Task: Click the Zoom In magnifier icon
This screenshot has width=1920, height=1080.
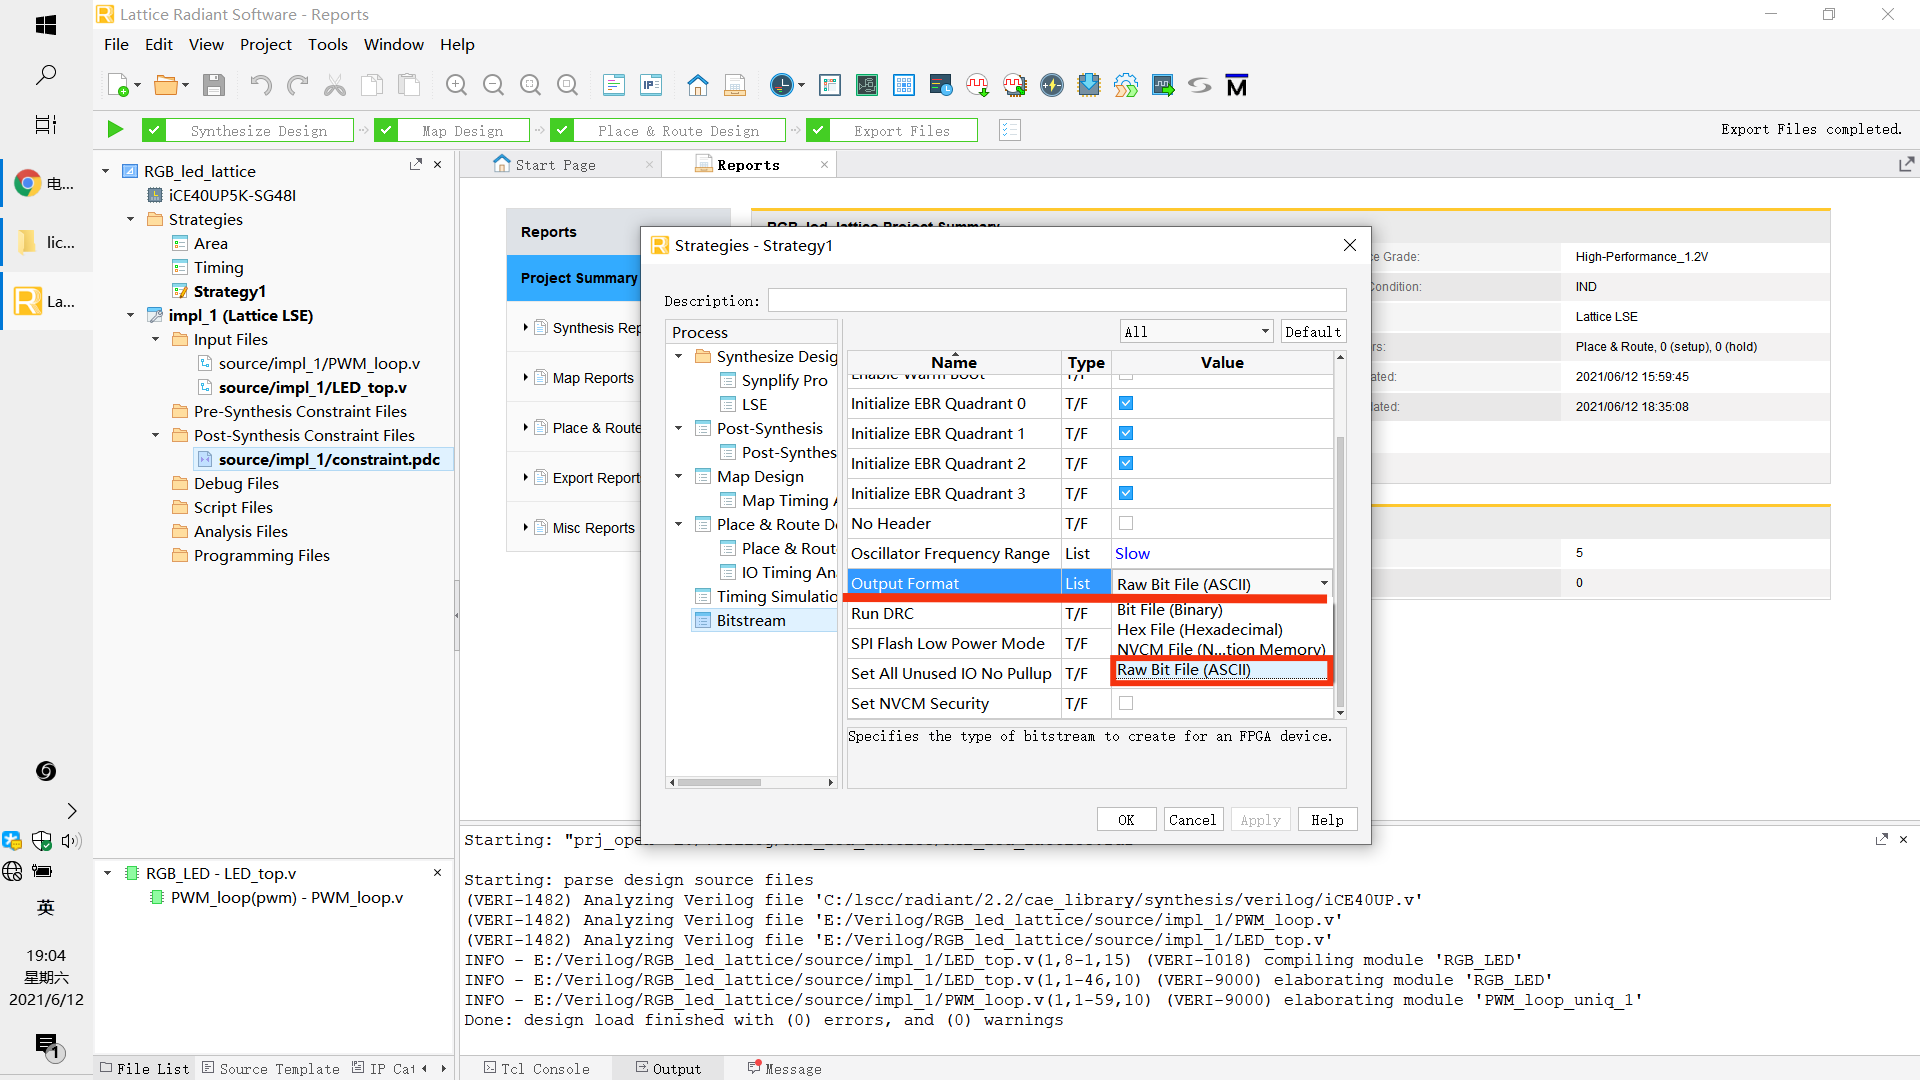Action: tap(456, 85)
